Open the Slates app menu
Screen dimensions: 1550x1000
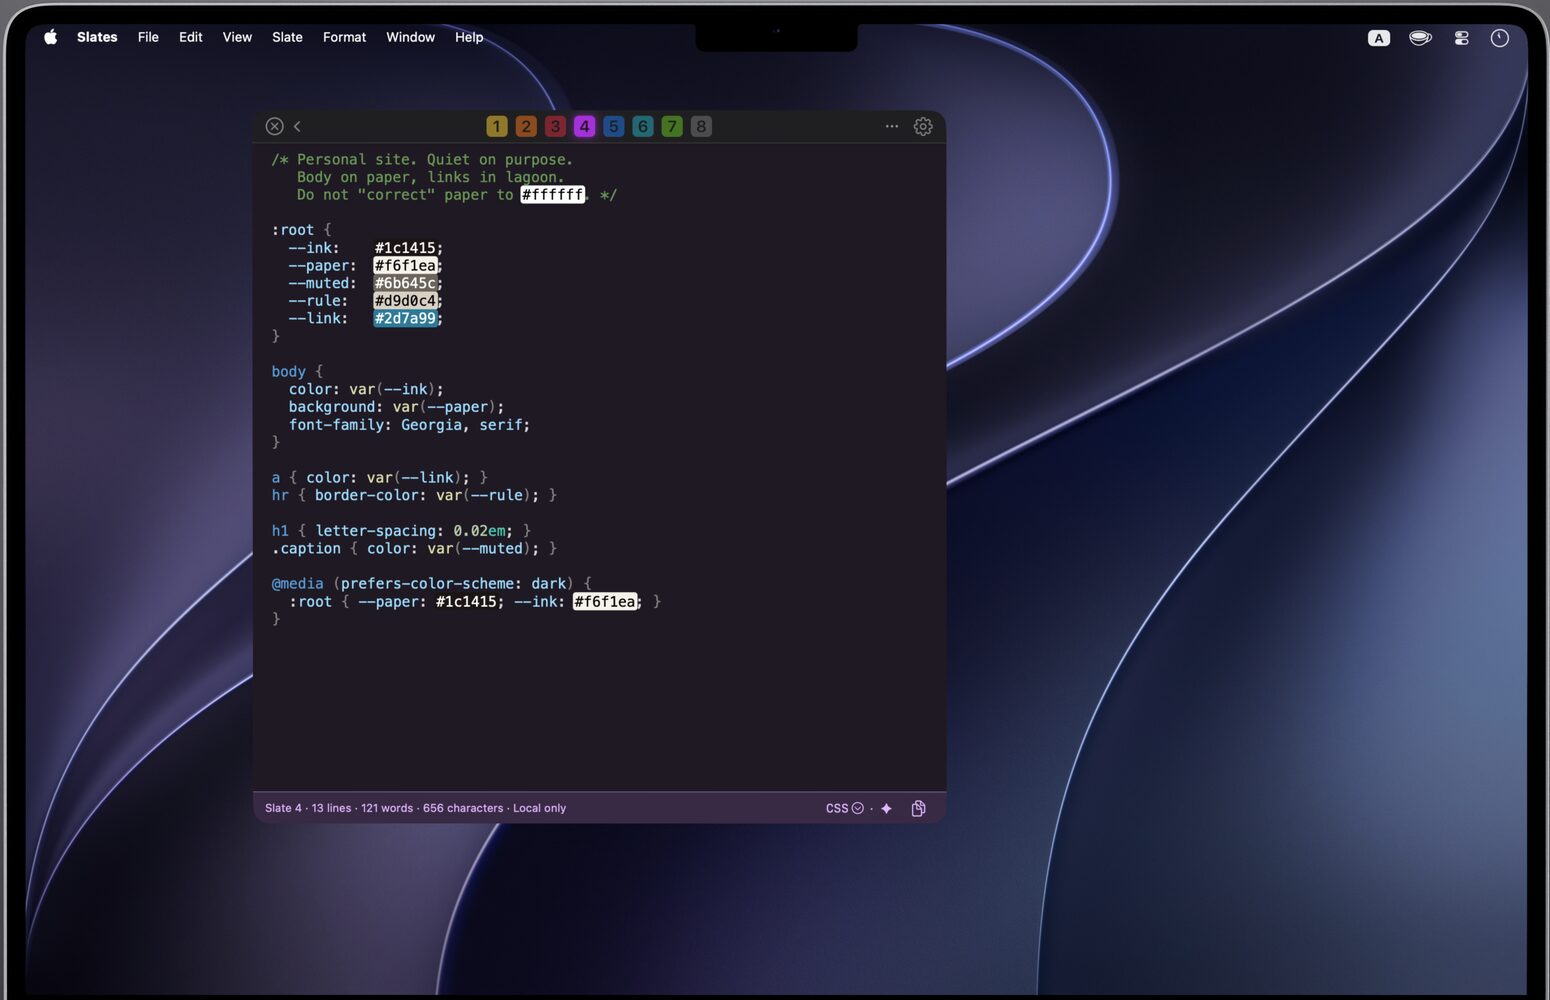tap(97, 37)
